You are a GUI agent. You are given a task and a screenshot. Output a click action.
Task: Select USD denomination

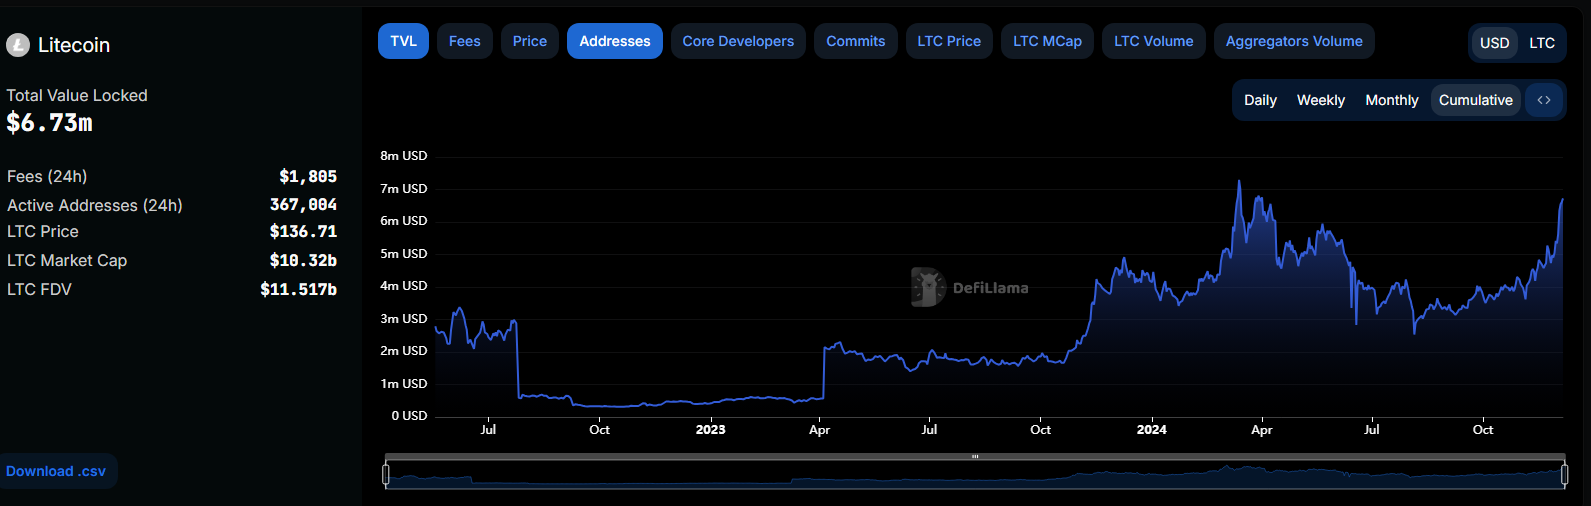pyautogui.click(x=1494, y=43)
